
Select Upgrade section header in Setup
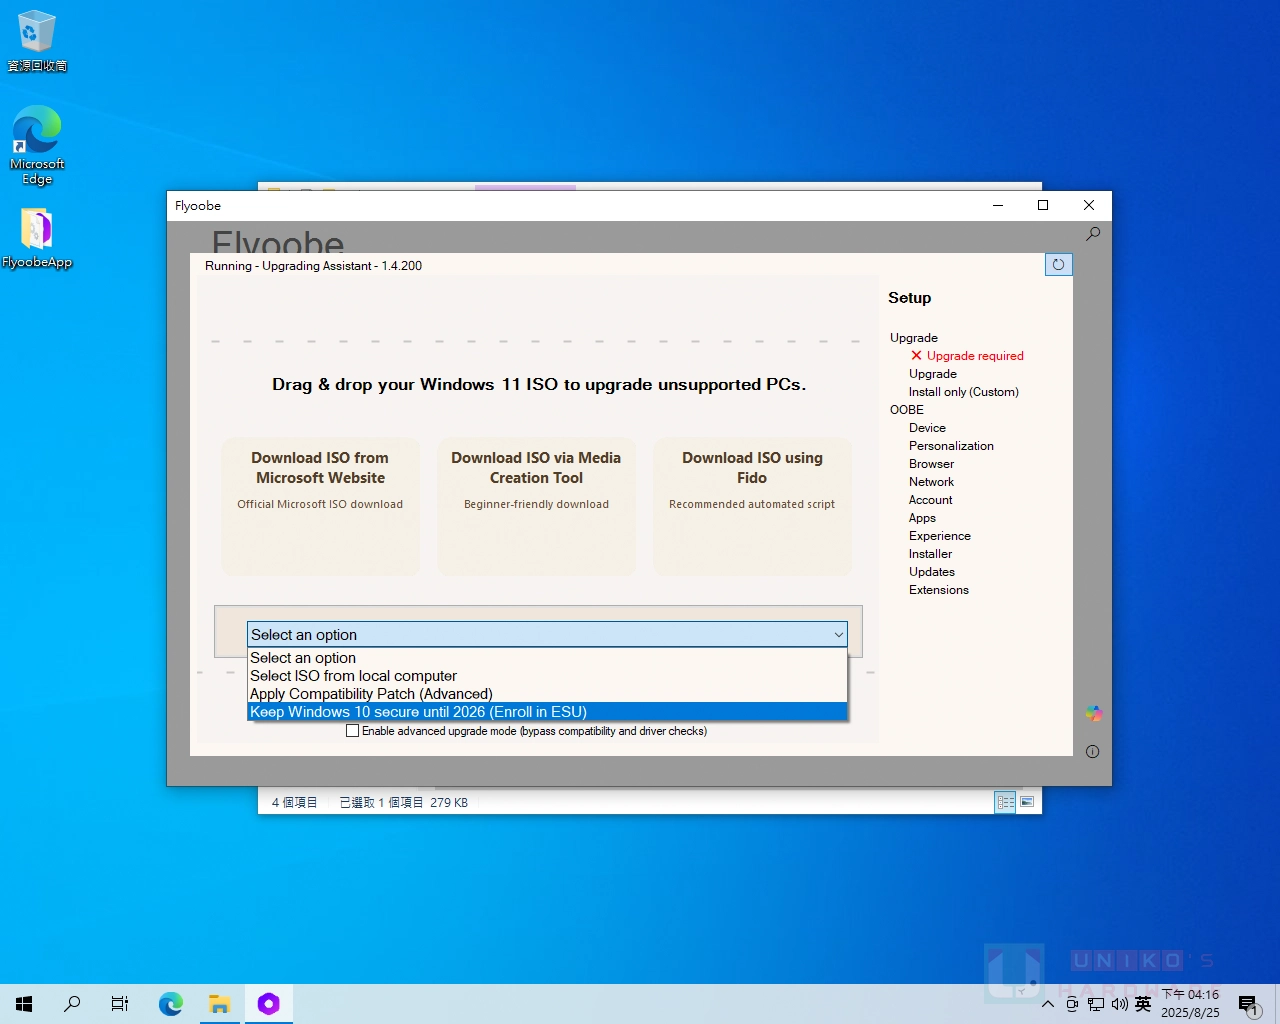[914, 338]
